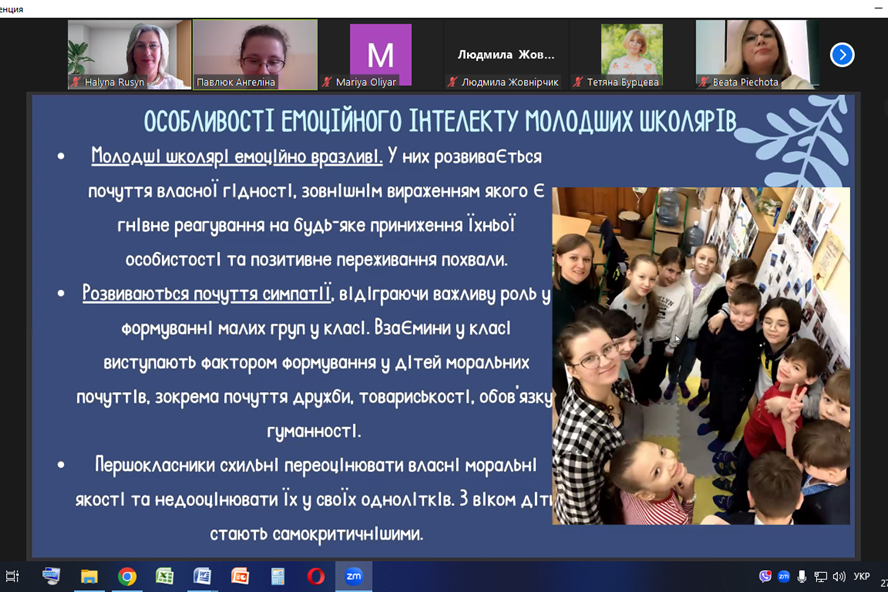Screen dimensions: 888x592
Task: Switch keyboard language from УКР
Action: [862, 577]
